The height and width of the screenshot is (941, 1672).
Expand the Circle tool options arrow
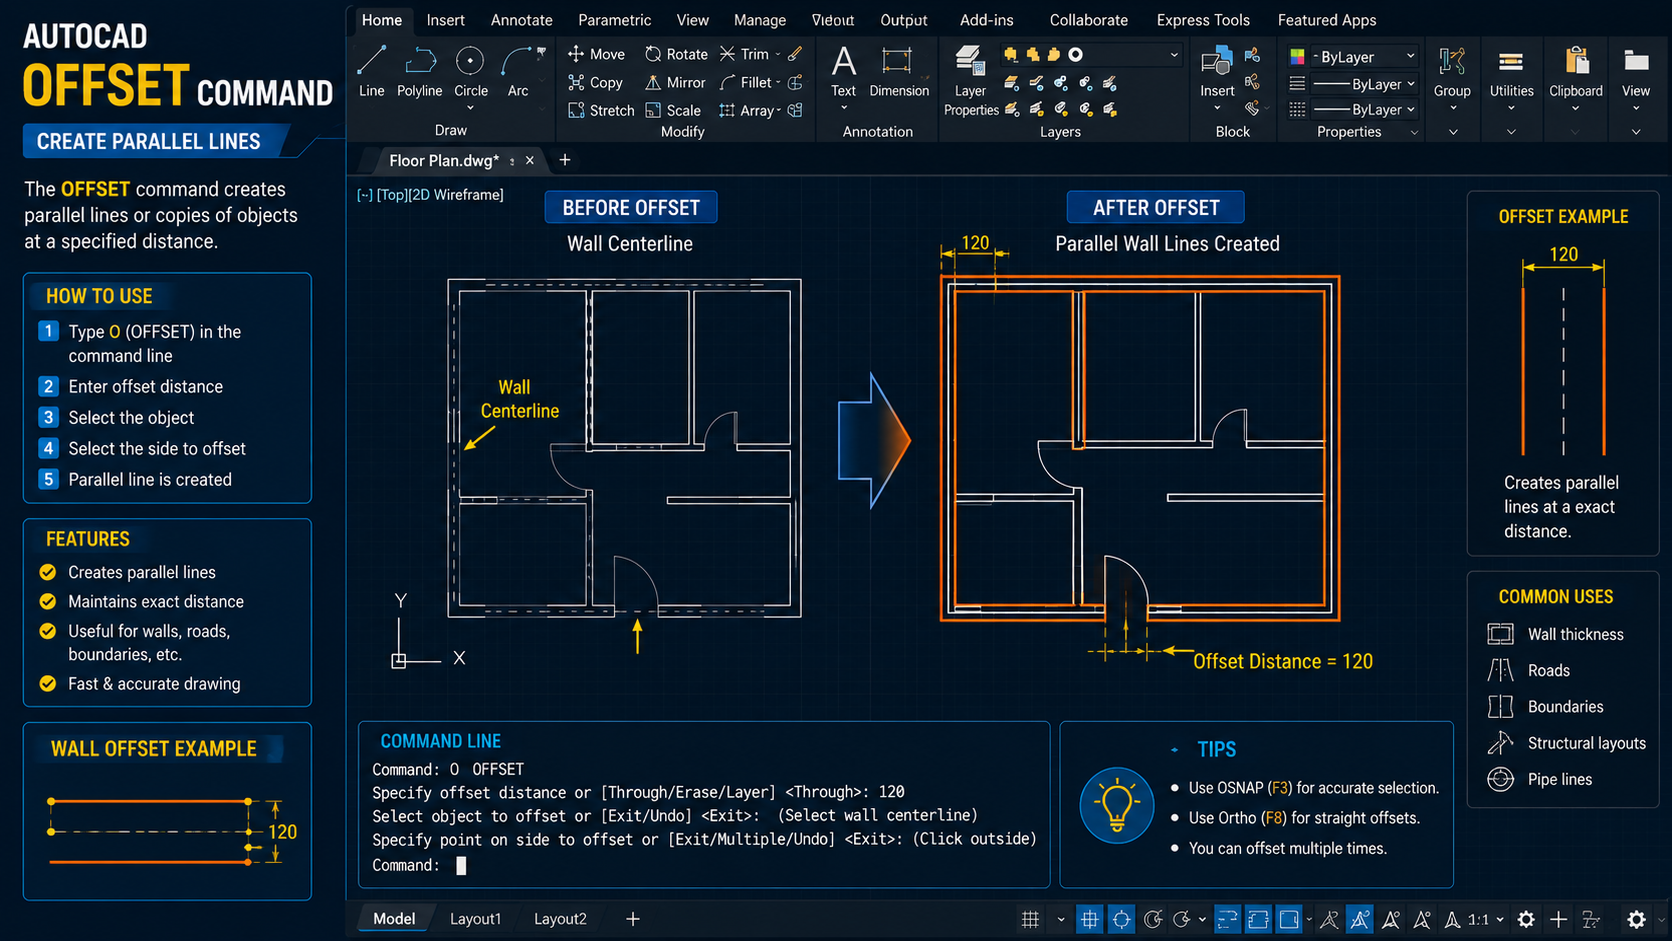click(470, 108)
